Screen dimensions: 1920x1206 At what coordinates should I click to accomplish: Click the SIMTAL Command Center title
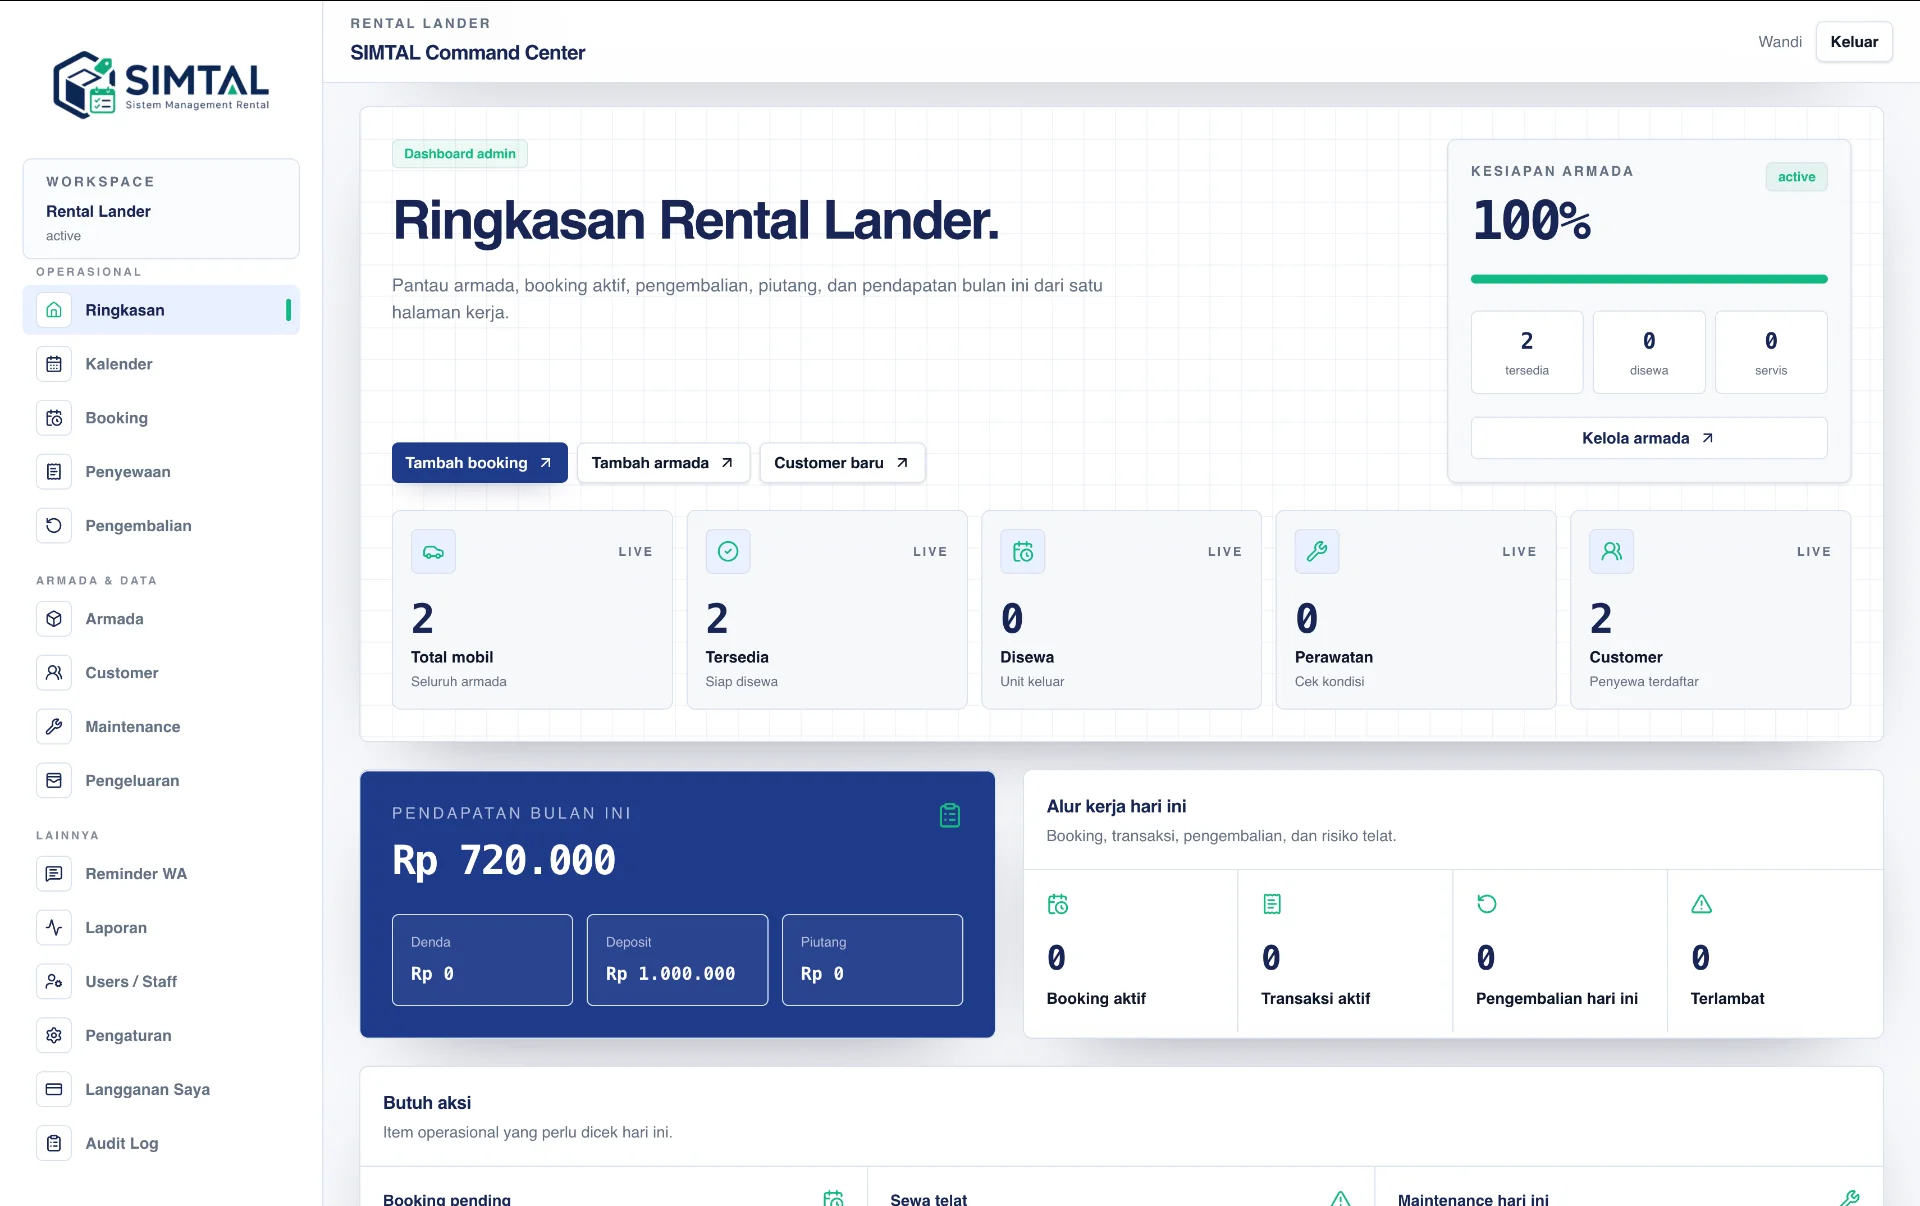[467, 53]
